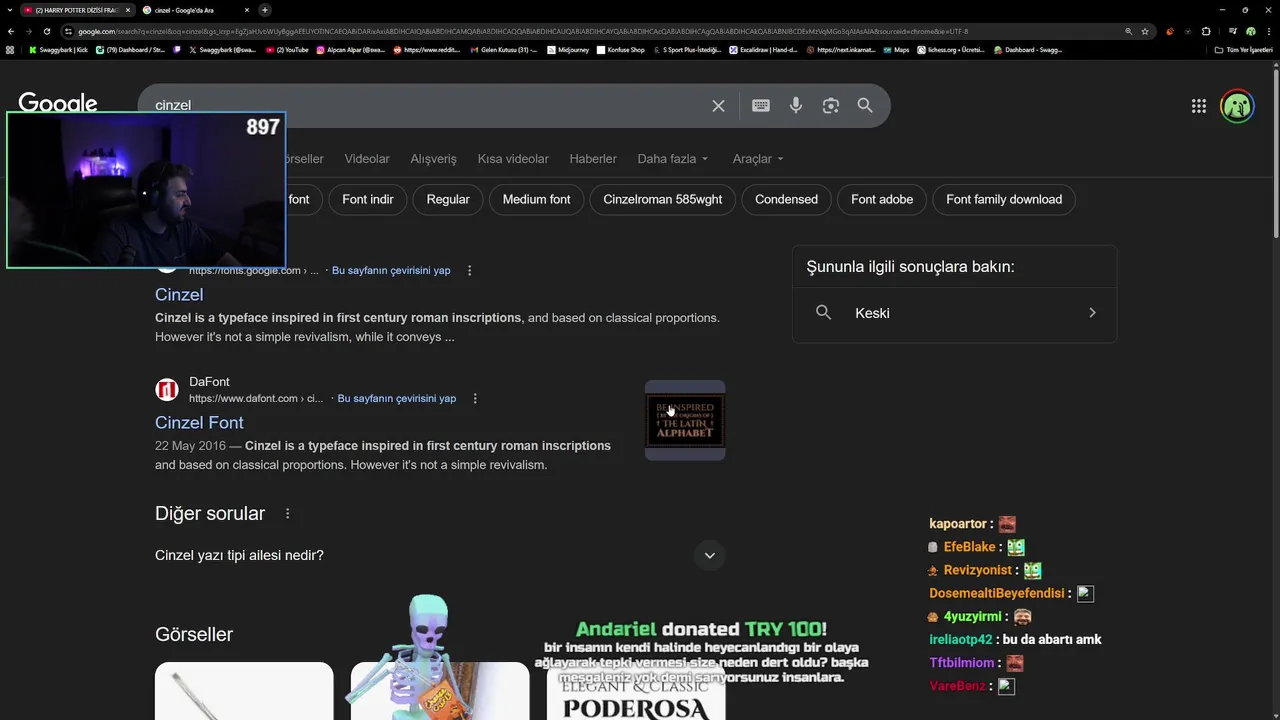The image size is (1280, 720).
Task: Open the zoom magnifier icon in address bar
Action: (1128, 31)
